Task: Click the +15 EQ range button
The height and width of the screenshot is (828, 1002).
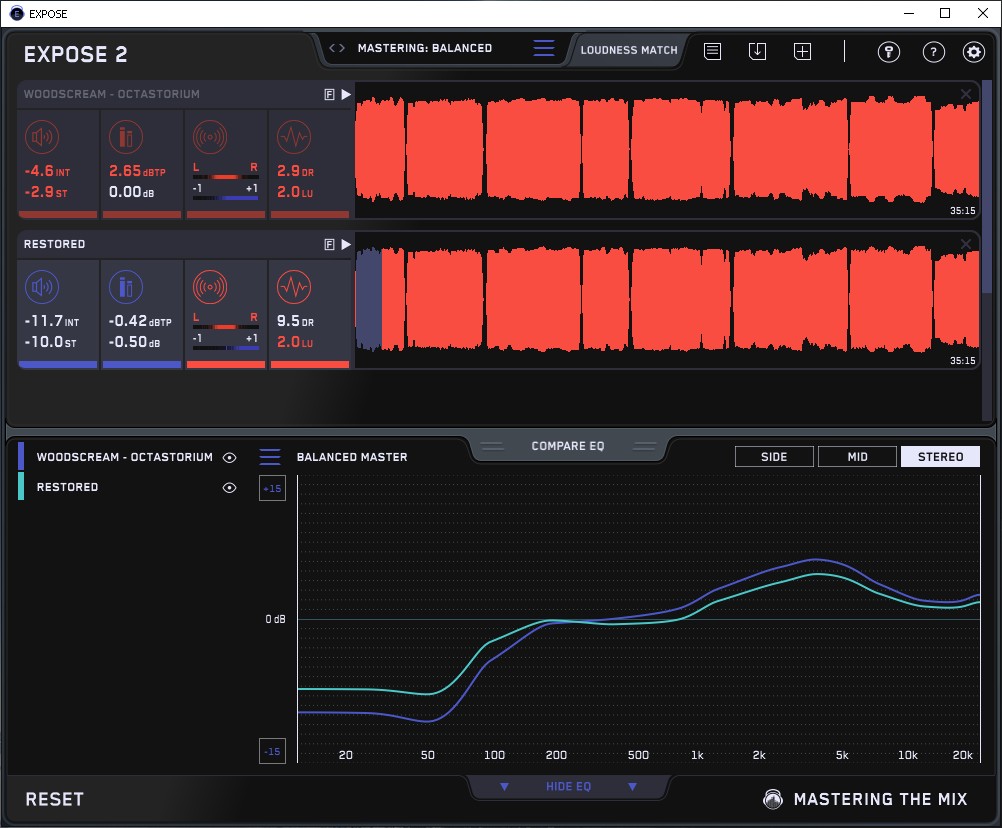Action: click(x=272, y=488)
